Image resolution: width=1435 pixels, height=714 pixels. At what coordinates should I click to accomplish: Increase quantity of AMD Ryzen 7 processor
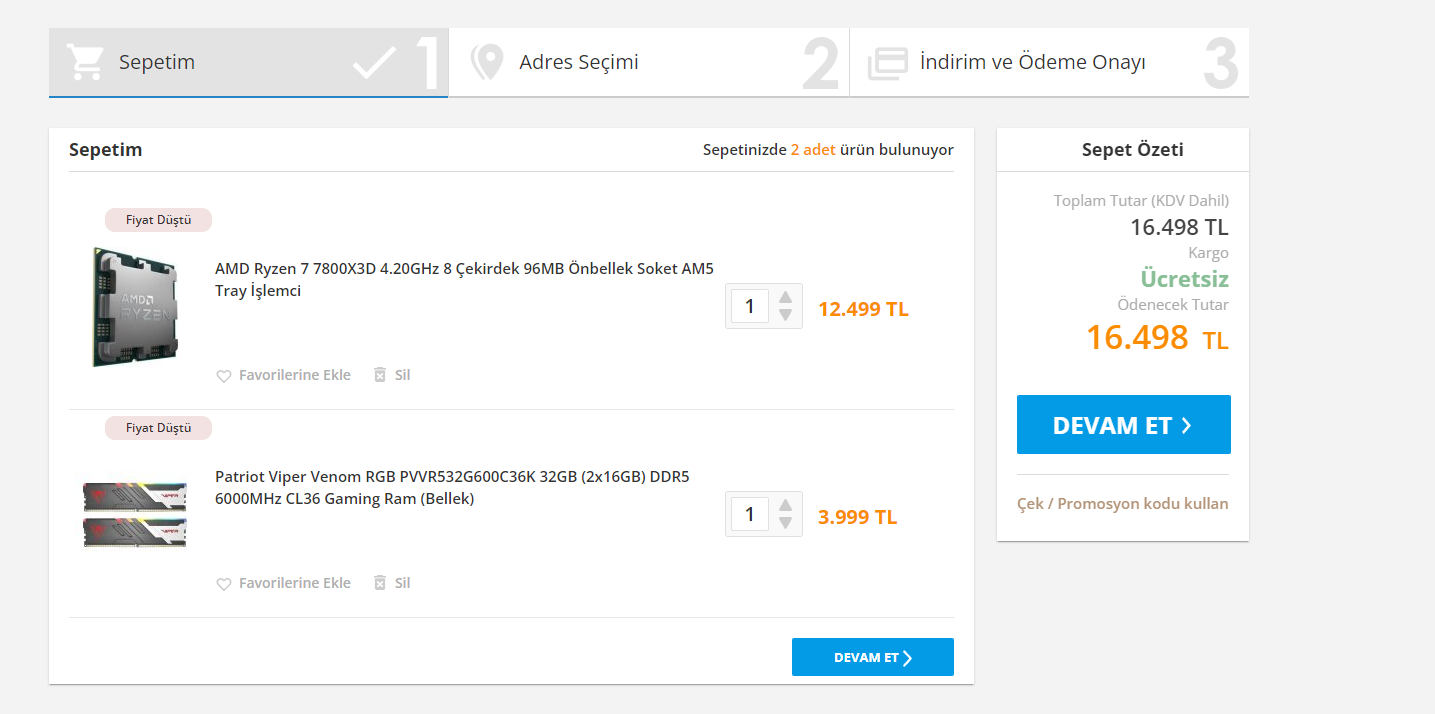pos(785,297)
